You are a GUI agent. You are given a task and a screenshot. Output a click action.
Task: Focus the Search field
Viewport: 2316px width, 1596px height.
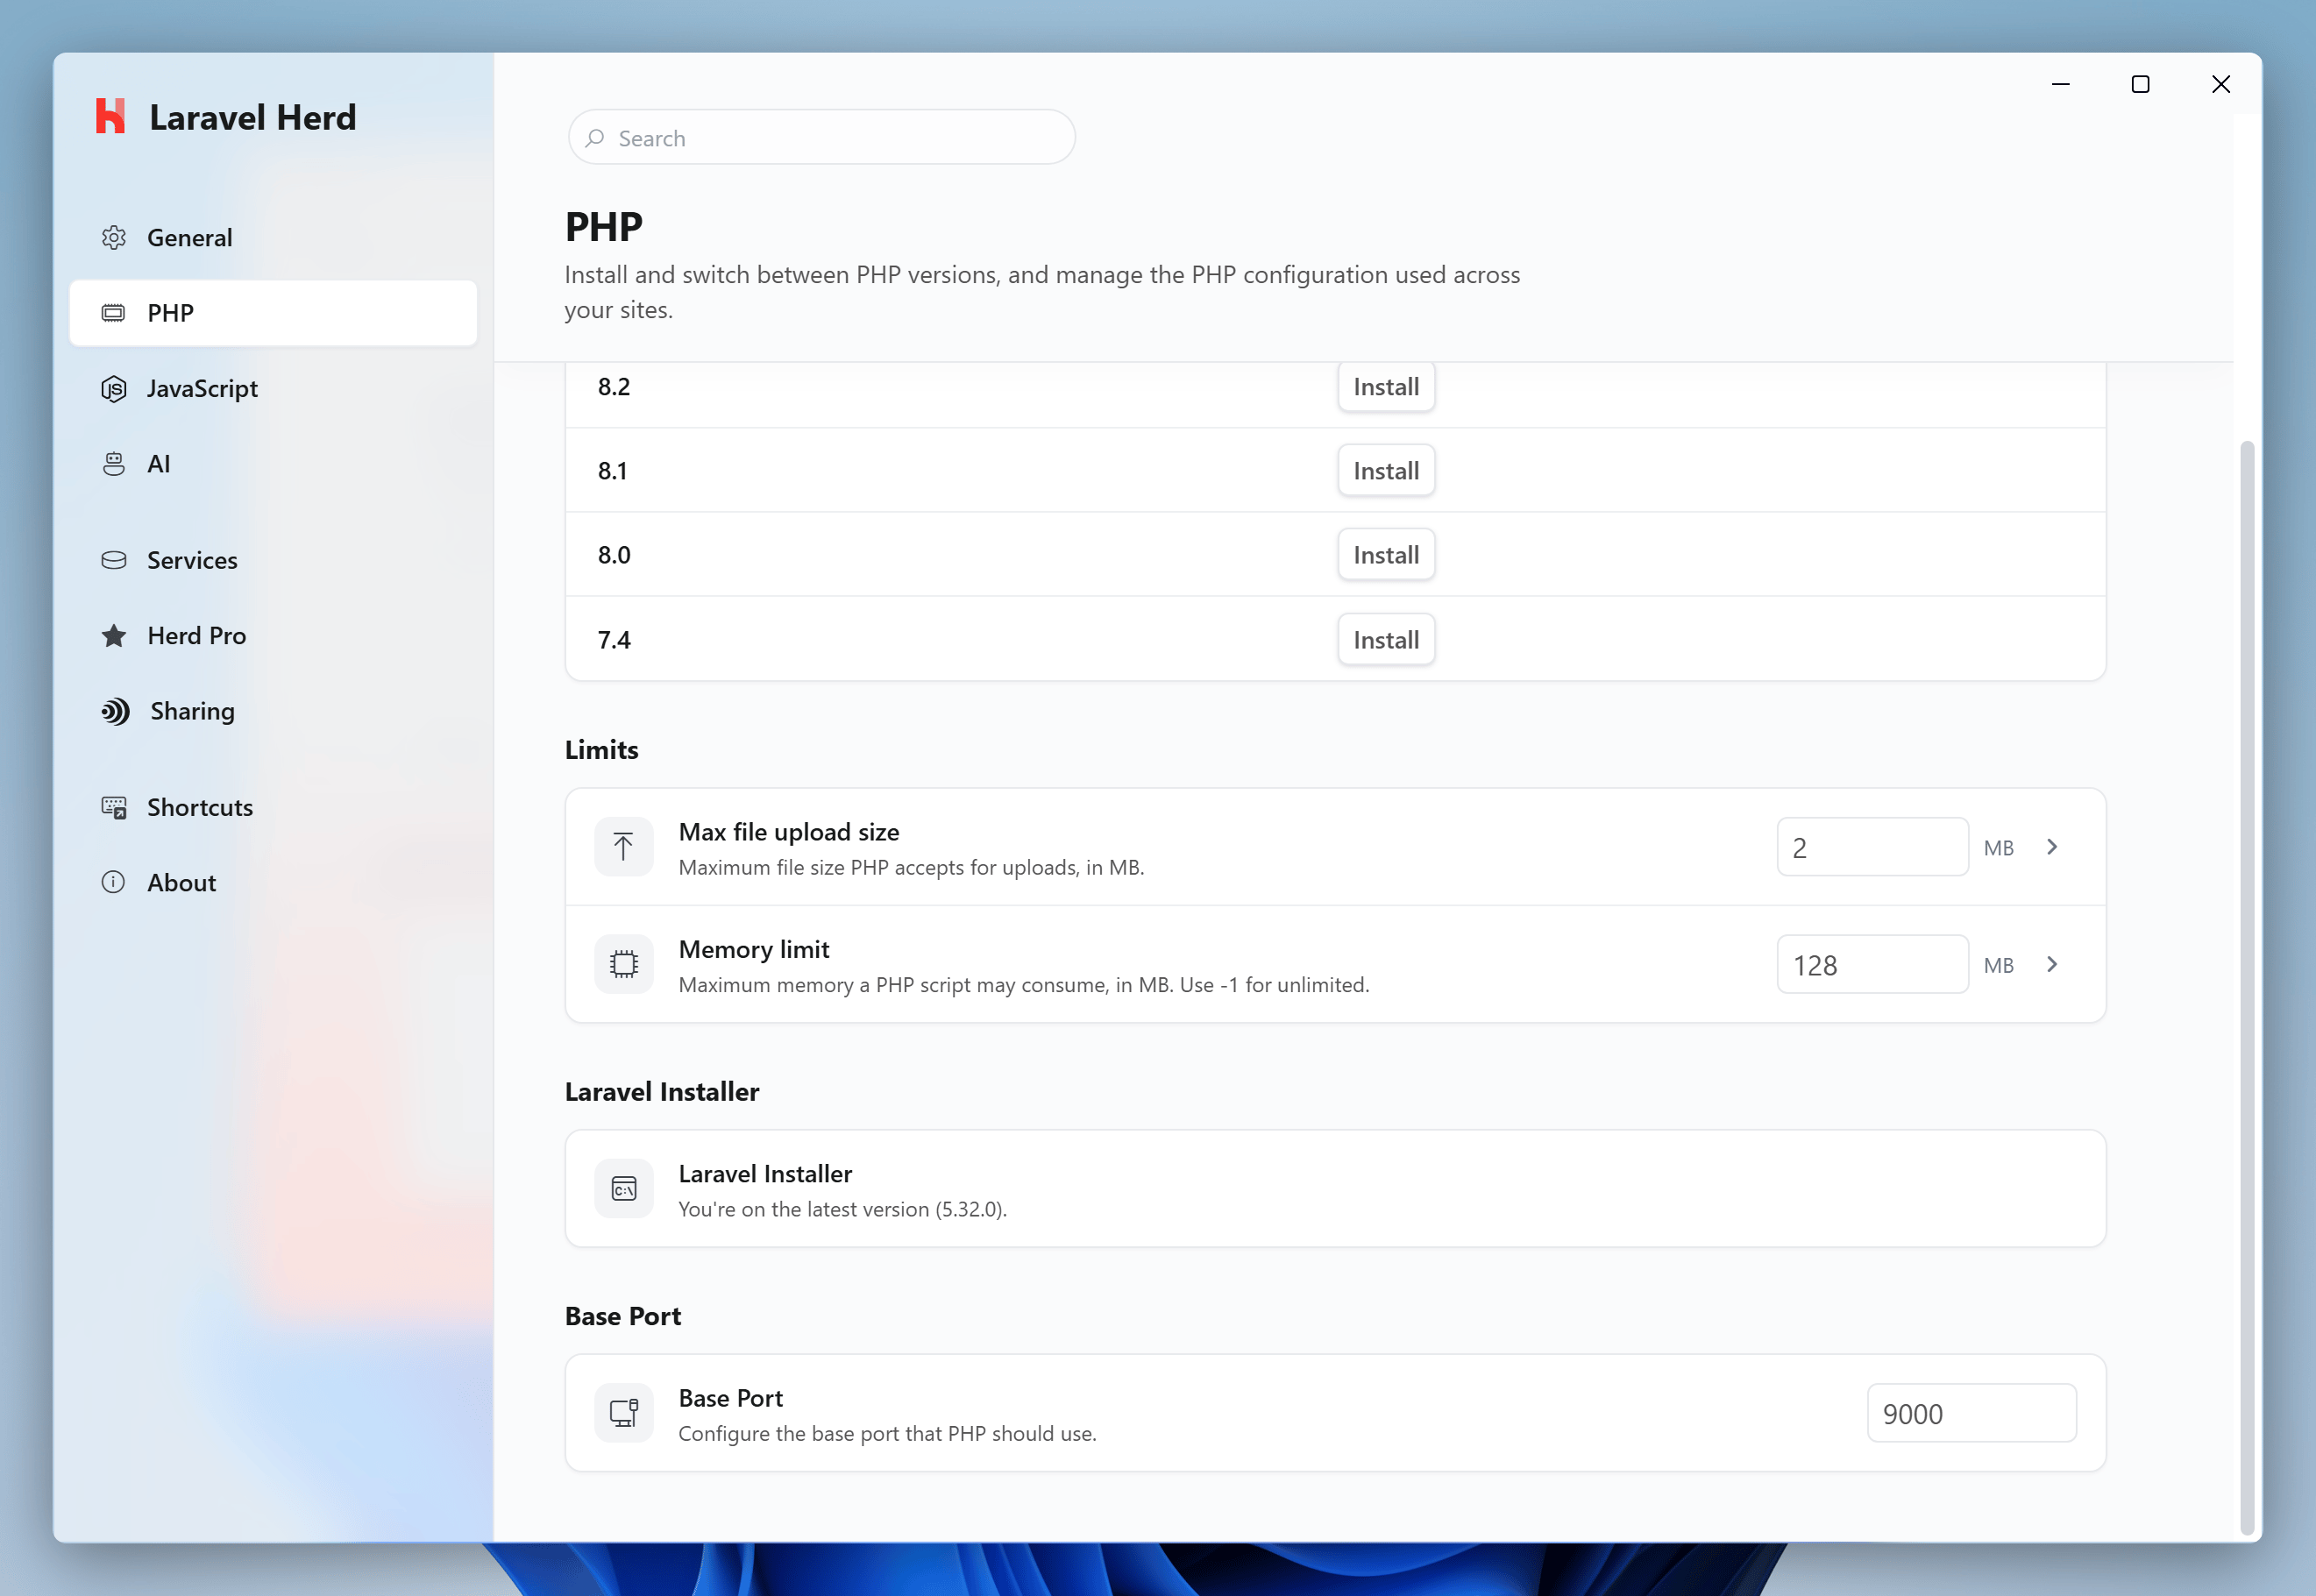(822, 137)
